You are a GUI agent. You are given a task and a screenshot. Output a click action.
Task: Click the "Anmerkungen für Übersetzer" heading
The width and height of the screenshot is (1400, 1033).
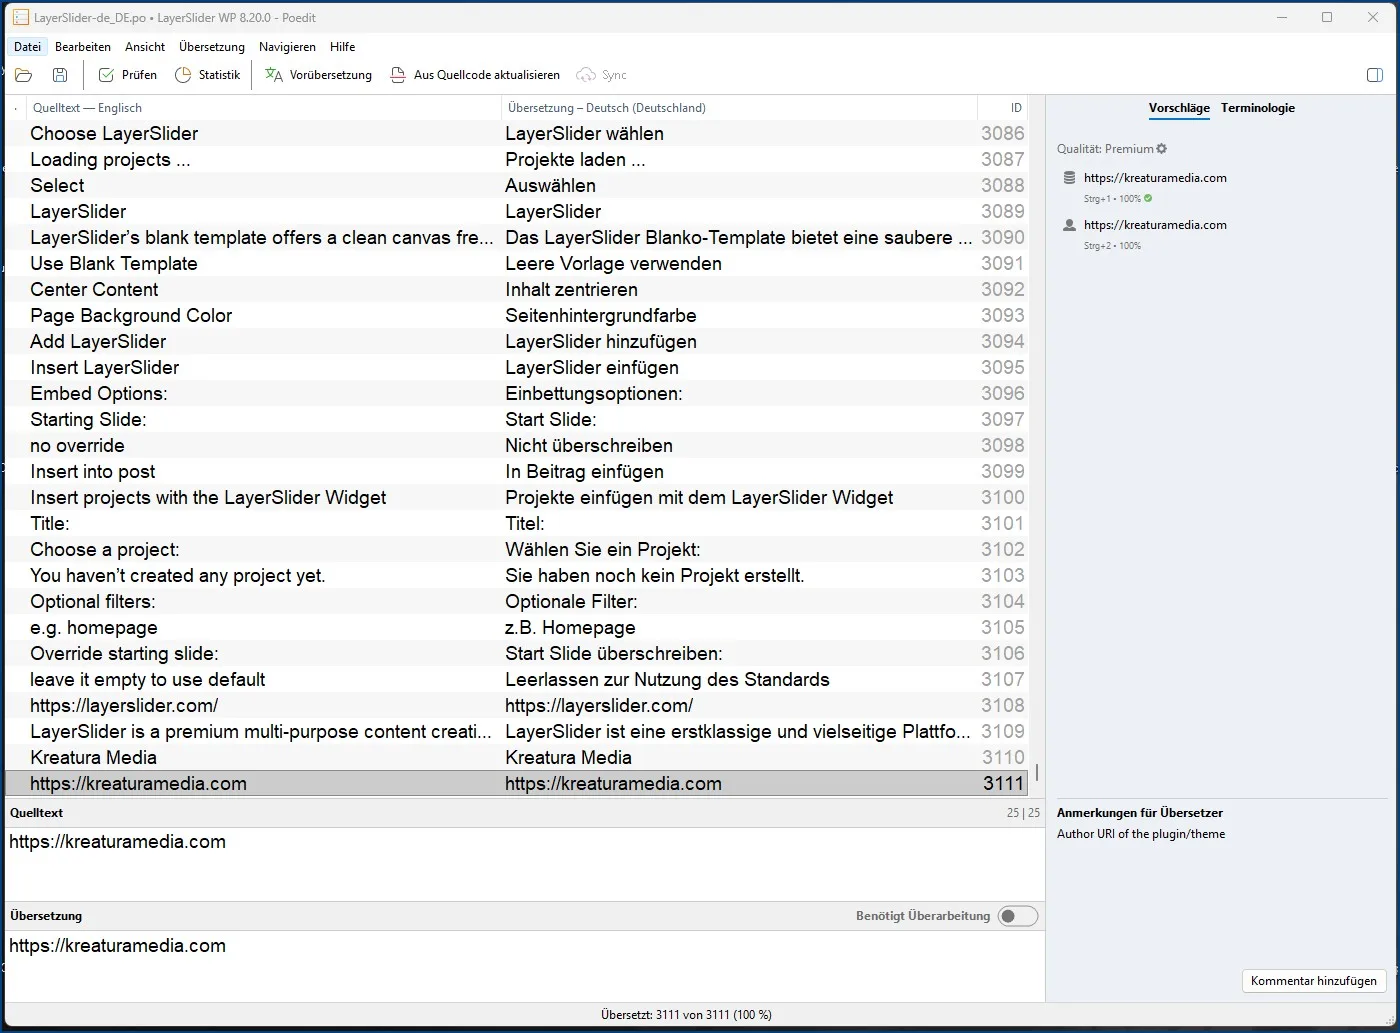[1140, 813]
